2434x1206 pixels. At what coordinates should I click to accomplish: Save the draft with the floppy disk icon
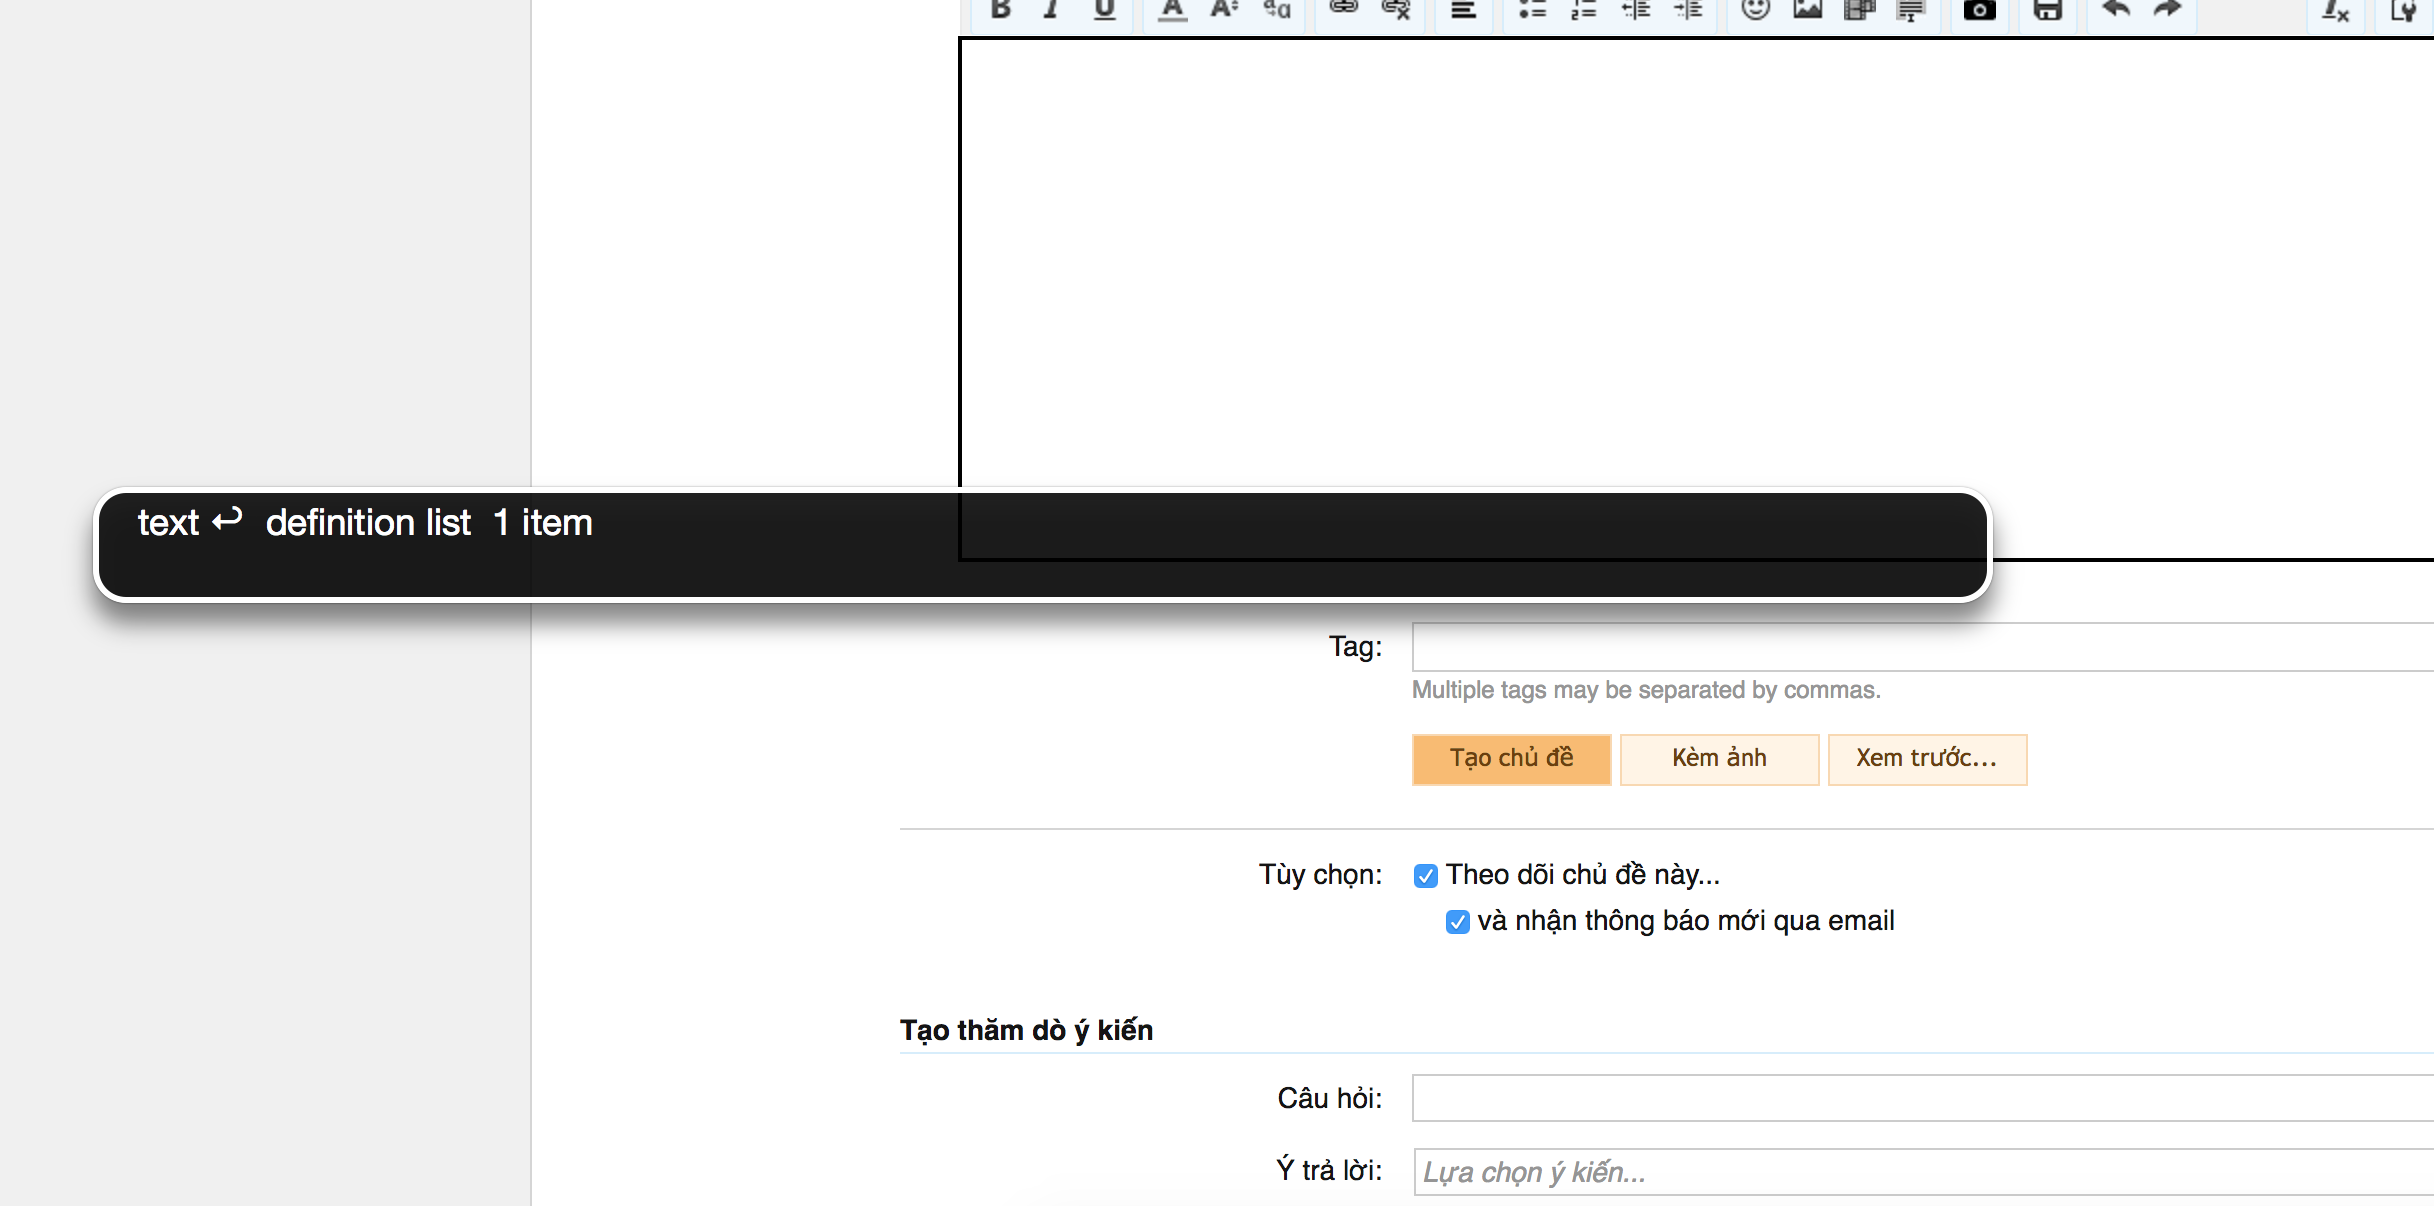pyautogui.click(x=2047, y=10)
